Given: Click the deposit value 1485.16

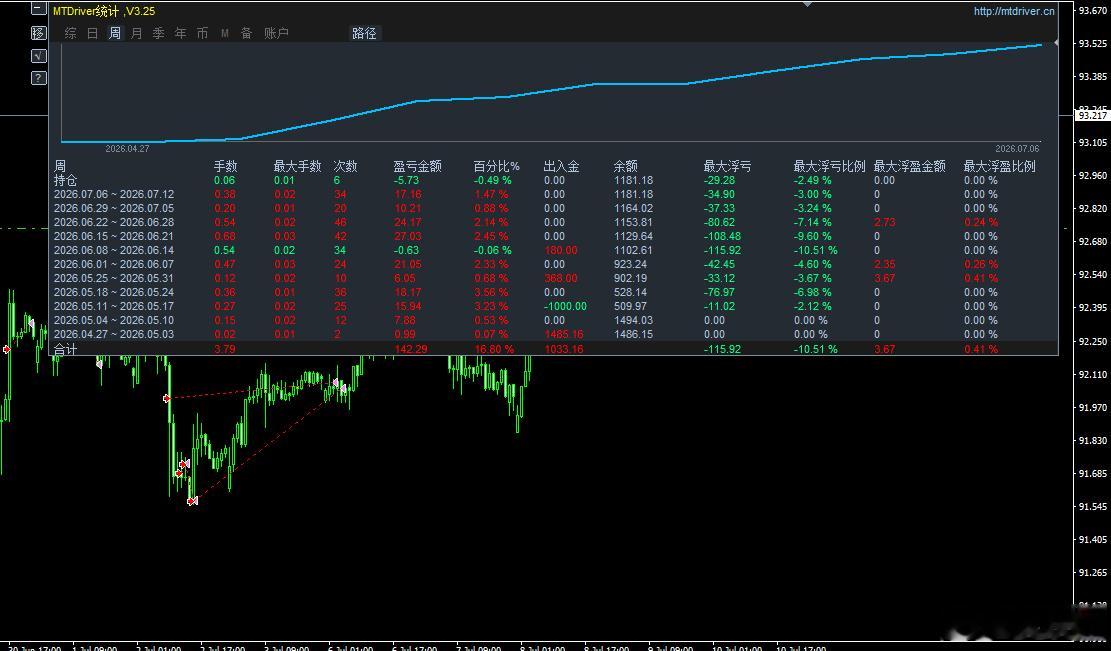Looking at the screenshot, I should click(564, 334).
